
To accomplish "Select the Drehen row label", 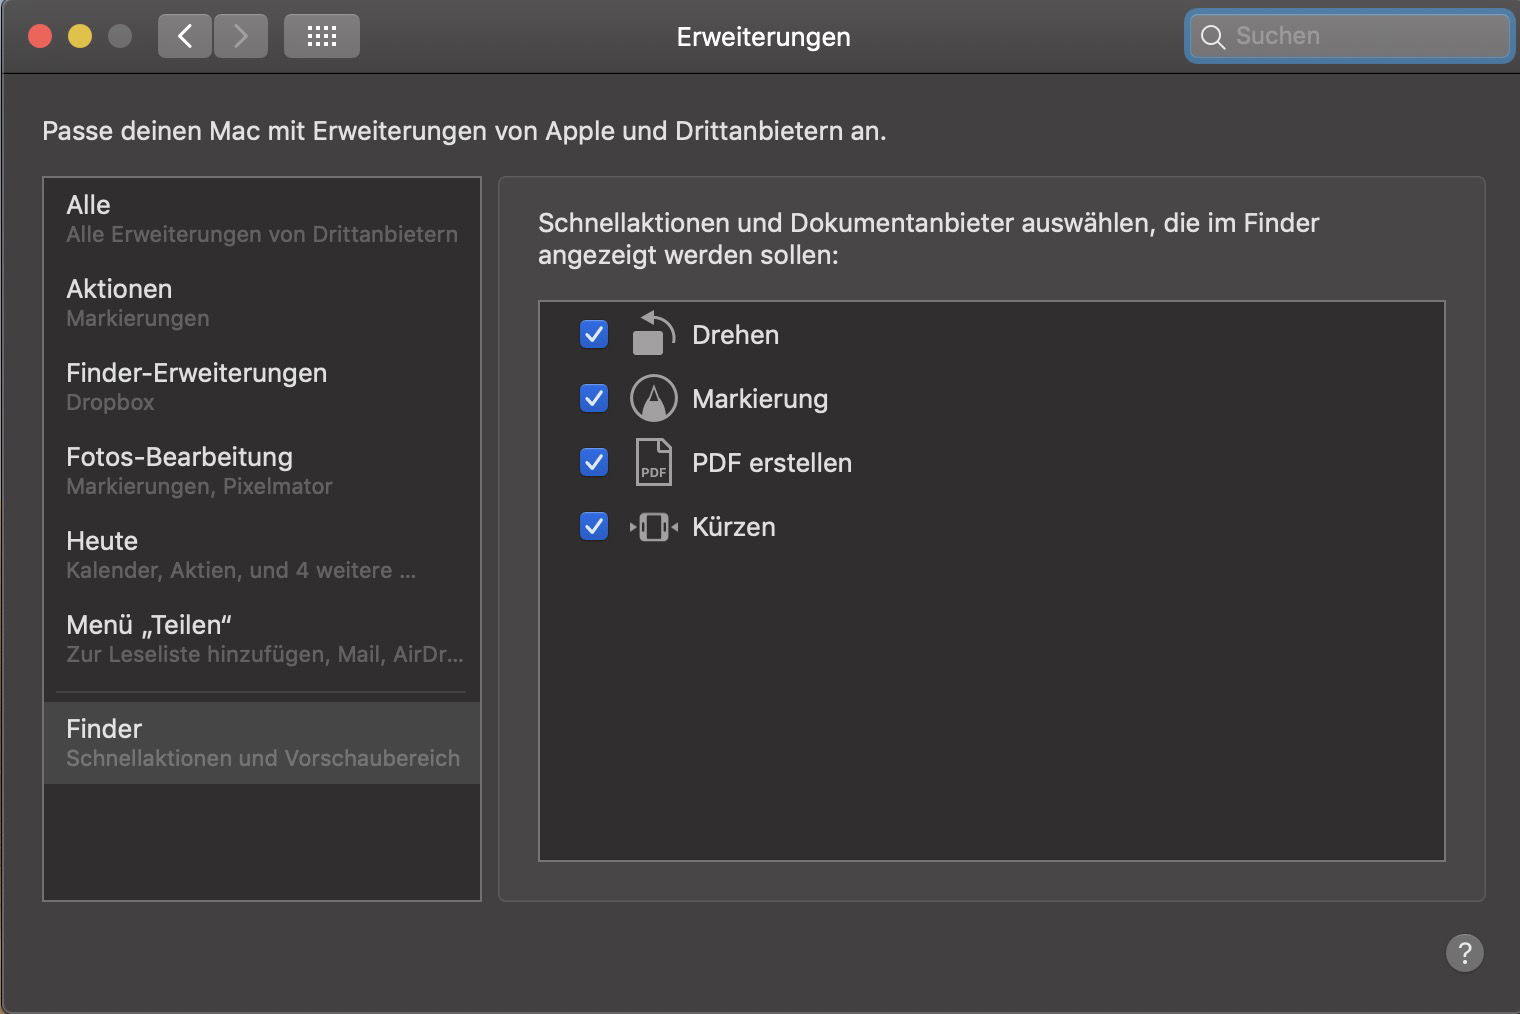I will point(735,335).
